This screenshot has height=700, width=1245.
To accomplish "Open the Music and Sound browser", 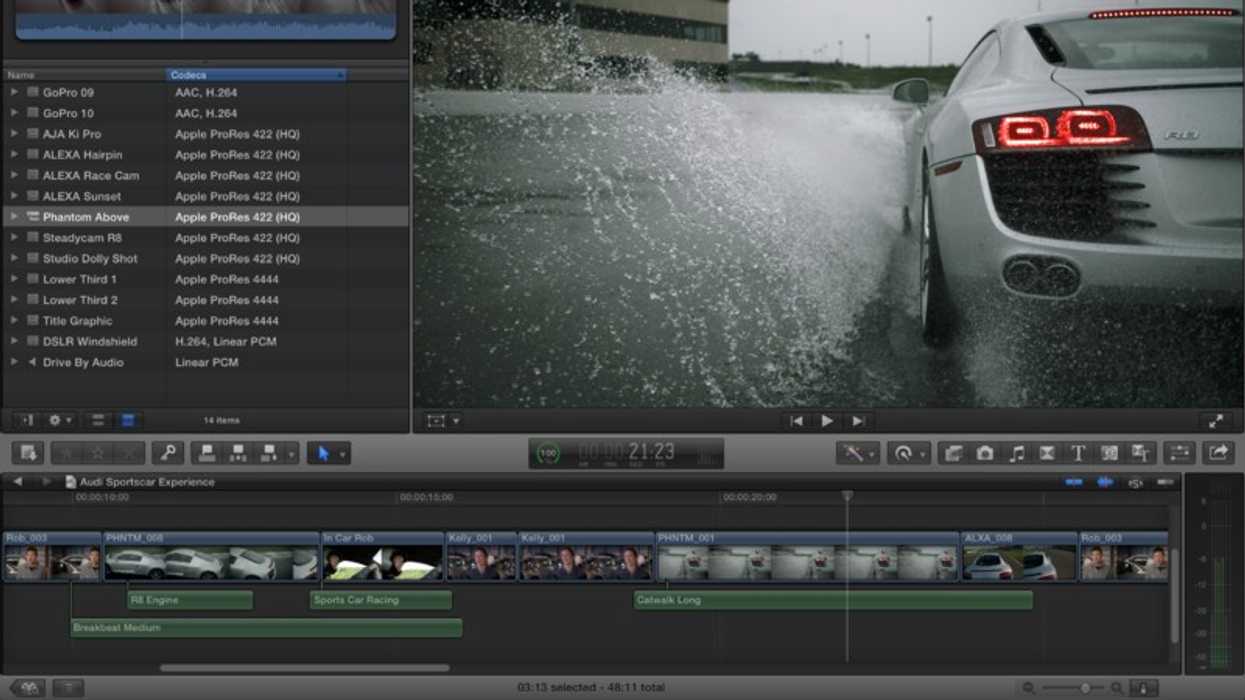I will 1016,453.
